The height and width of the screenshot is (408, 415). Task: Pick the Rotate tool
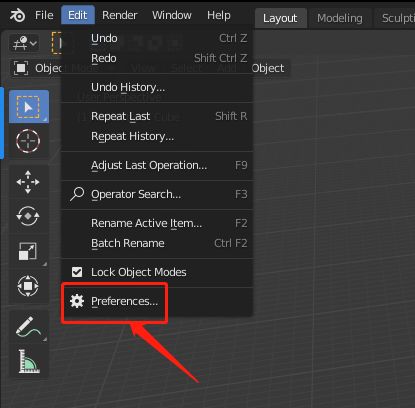[x=28, y=216]
